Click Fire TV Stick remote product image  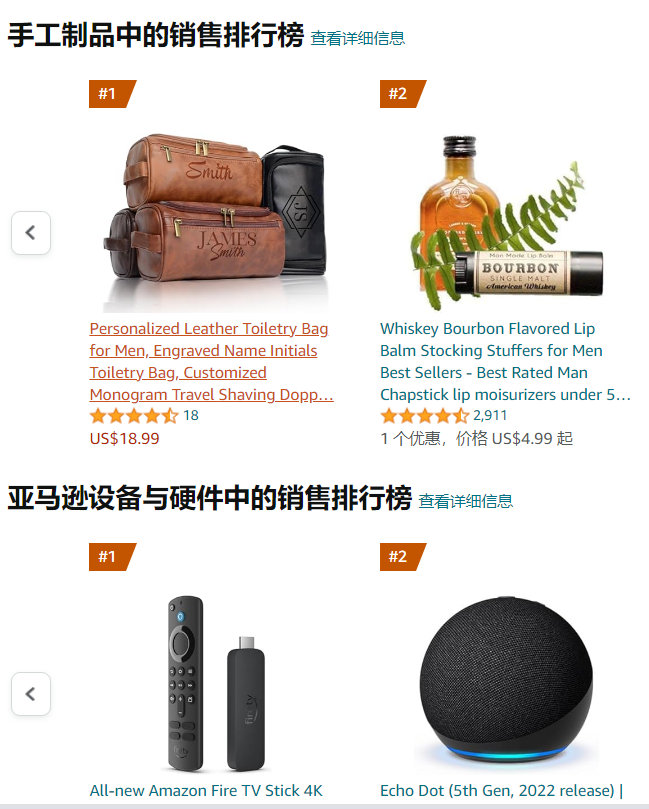pos(217,683)
